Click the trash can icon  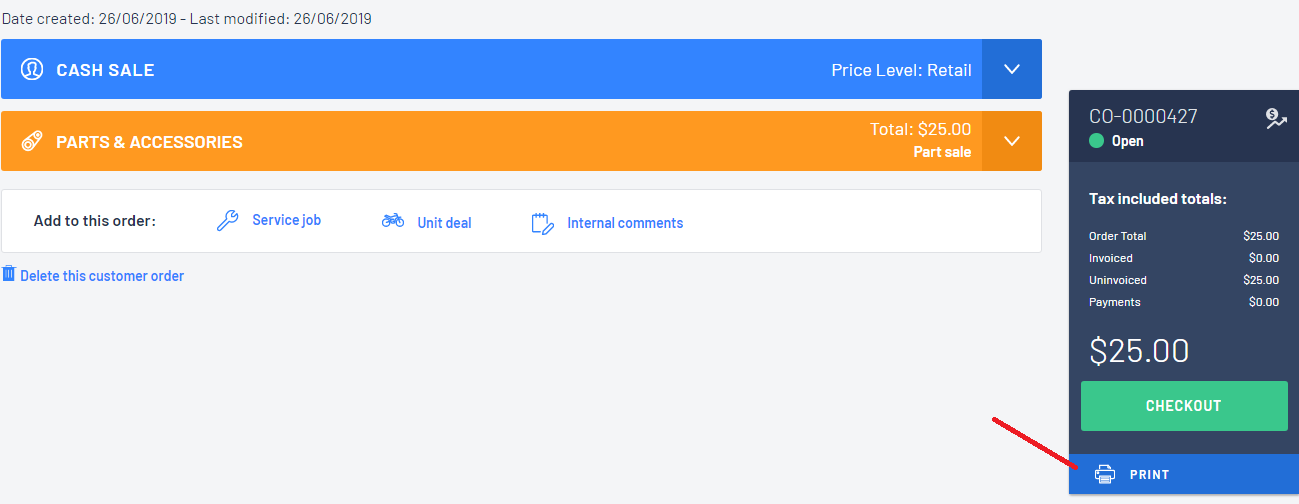tap(9, 274)
